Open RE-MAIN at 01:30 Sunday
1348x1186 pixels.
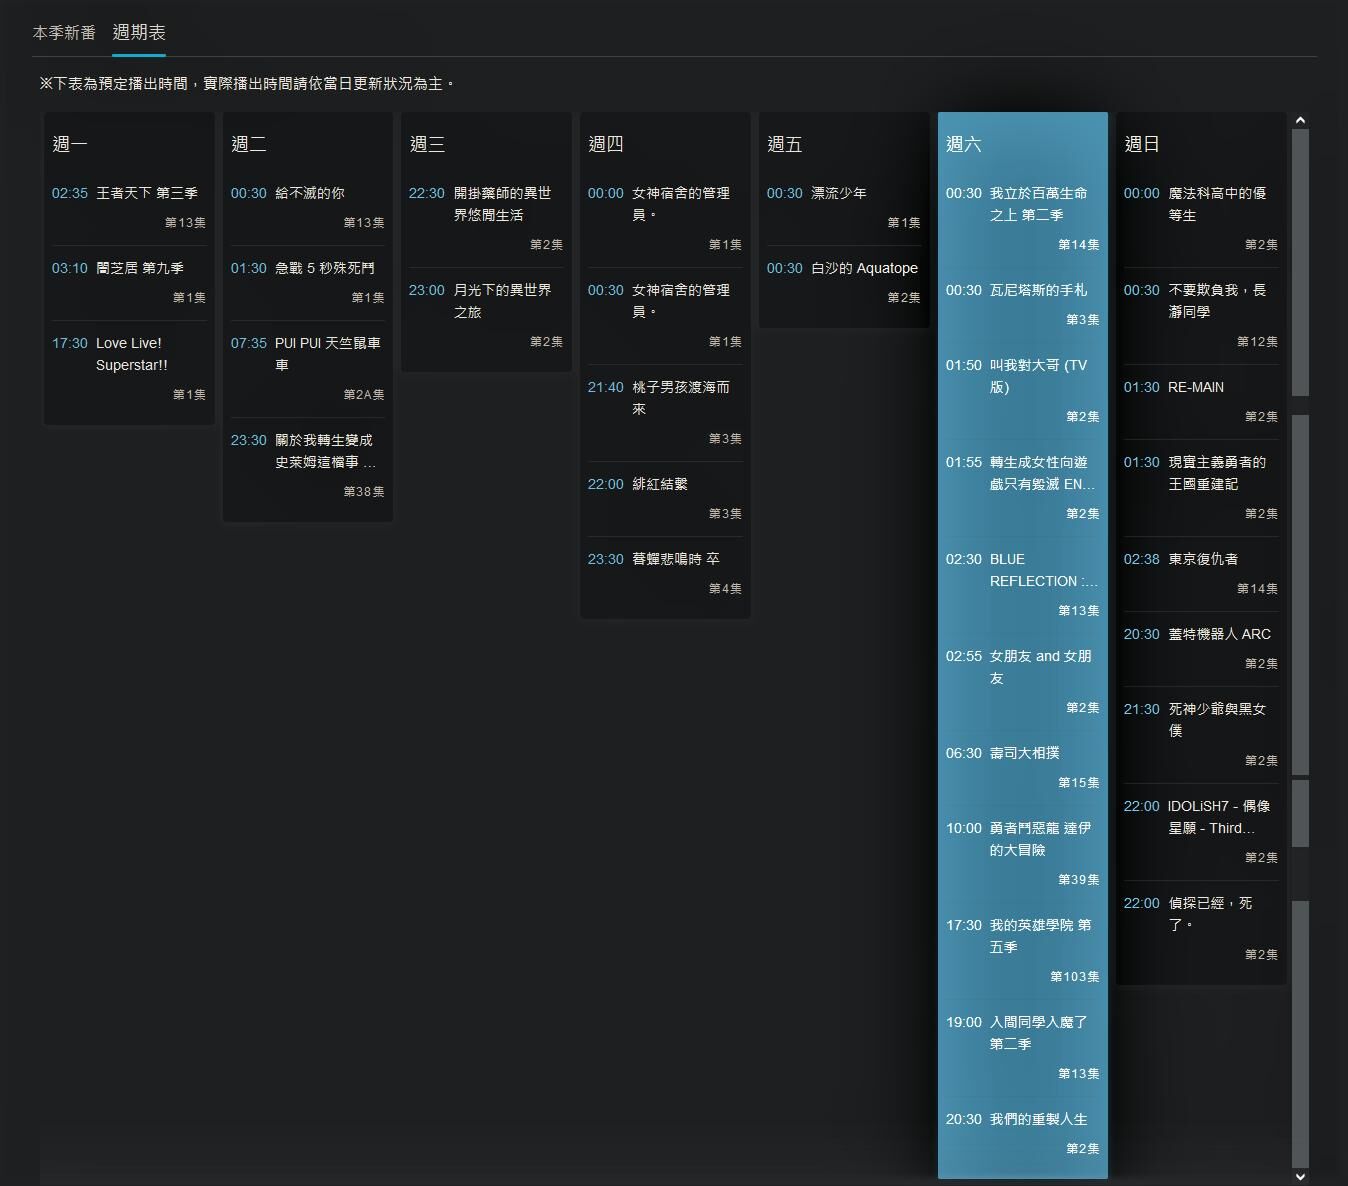tap(1196, 387)
